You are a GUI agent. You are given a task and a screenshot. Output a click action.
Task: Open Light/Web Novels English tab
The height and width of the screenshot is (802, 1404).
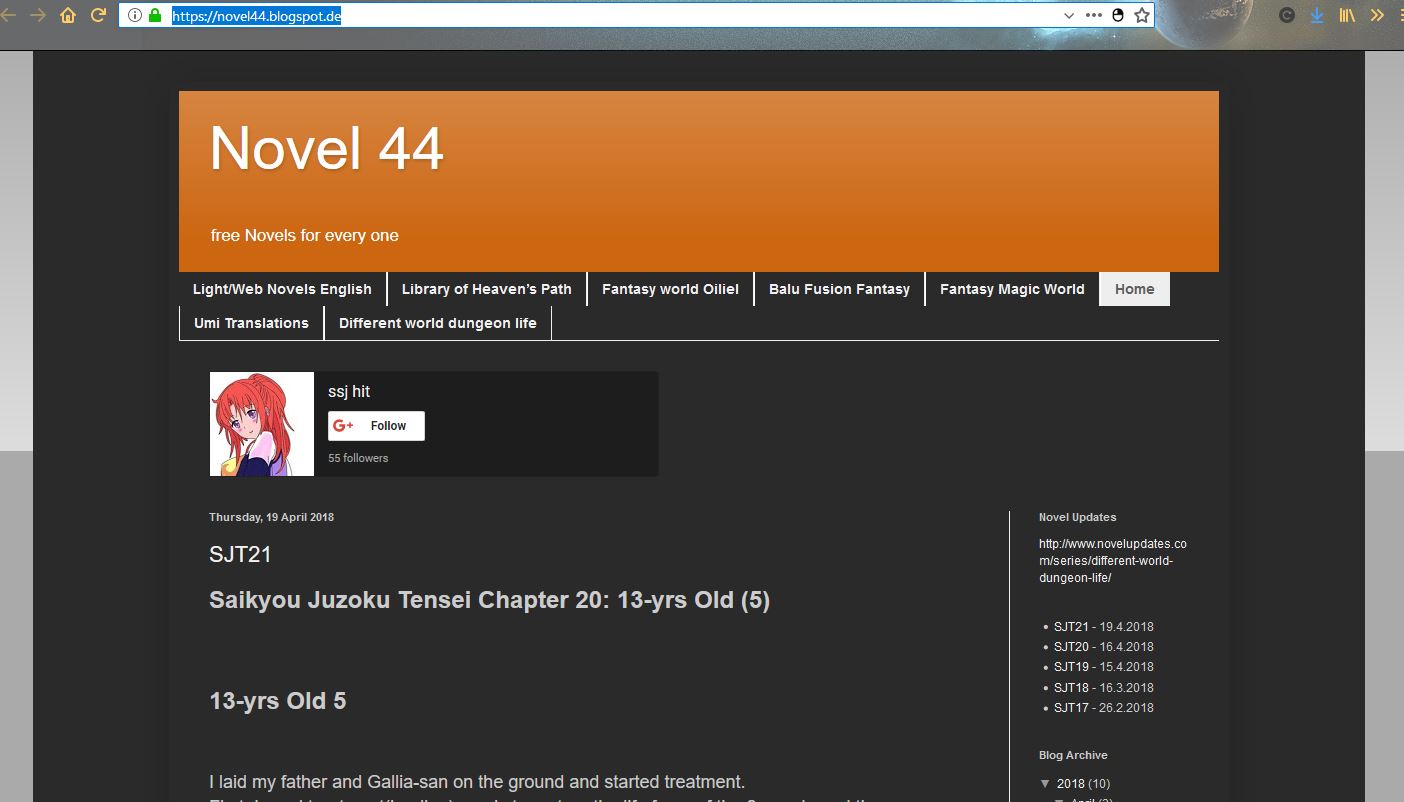point(282,289)
